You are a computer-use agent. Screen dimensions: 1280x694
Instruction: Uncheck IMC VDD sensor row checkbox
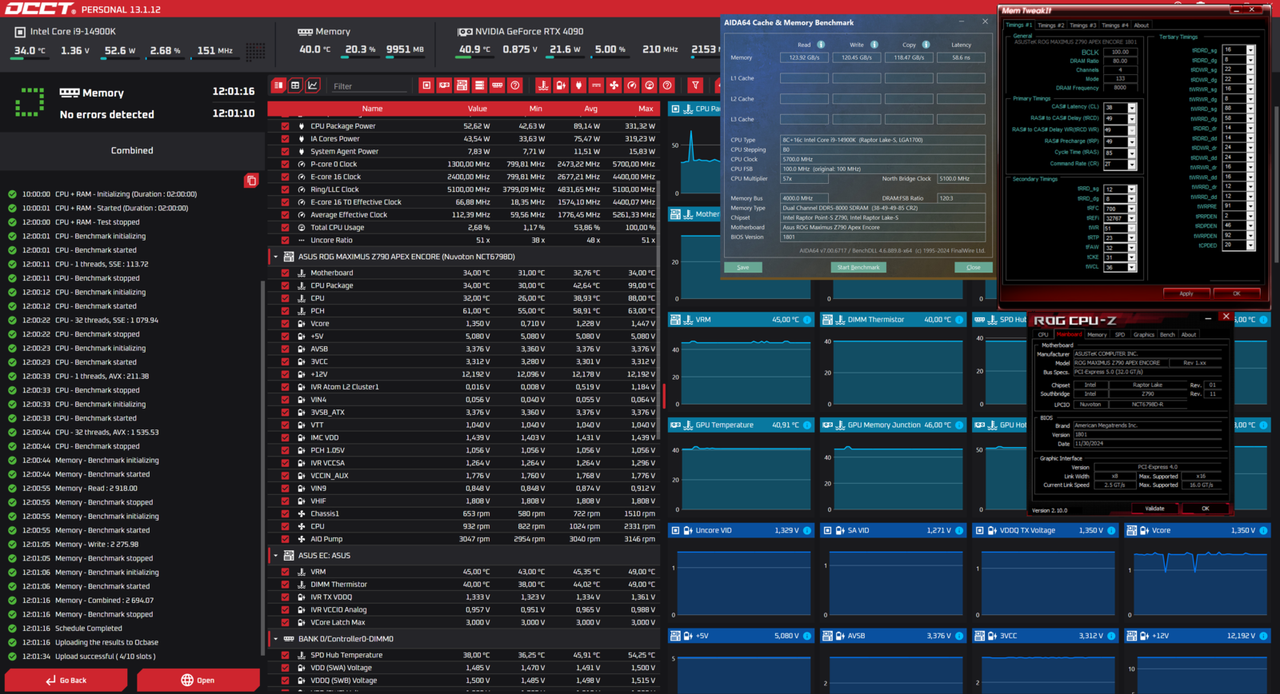(x=285, y=437)
